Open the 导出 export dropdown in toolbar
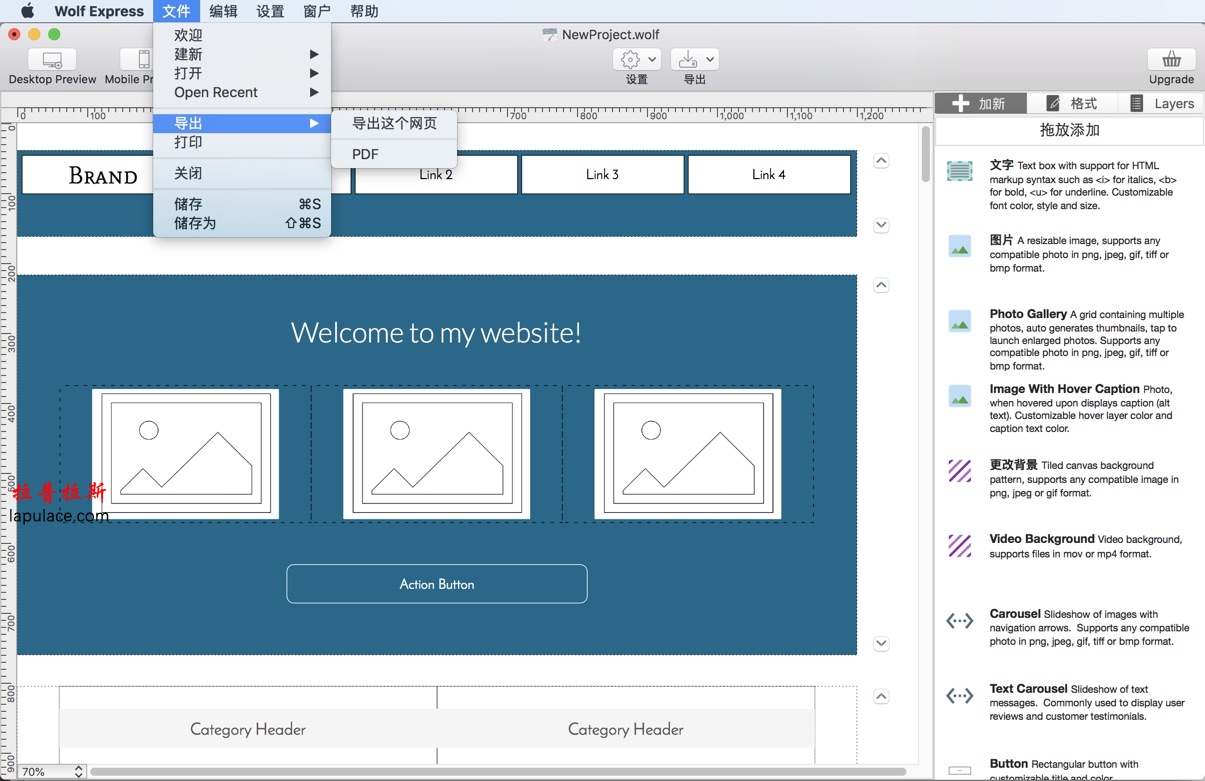Viewport: 1205px width, 781px height. [694, 59]
